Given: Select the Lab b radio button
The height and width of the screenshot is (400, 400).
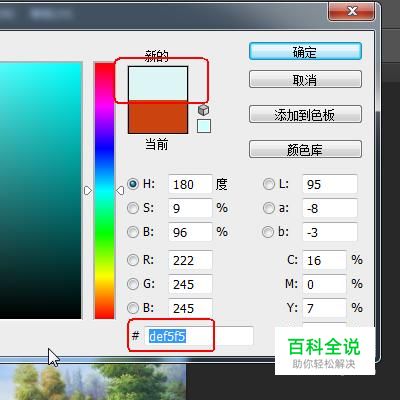Looking at the screenshot, I should click(268, 232).
